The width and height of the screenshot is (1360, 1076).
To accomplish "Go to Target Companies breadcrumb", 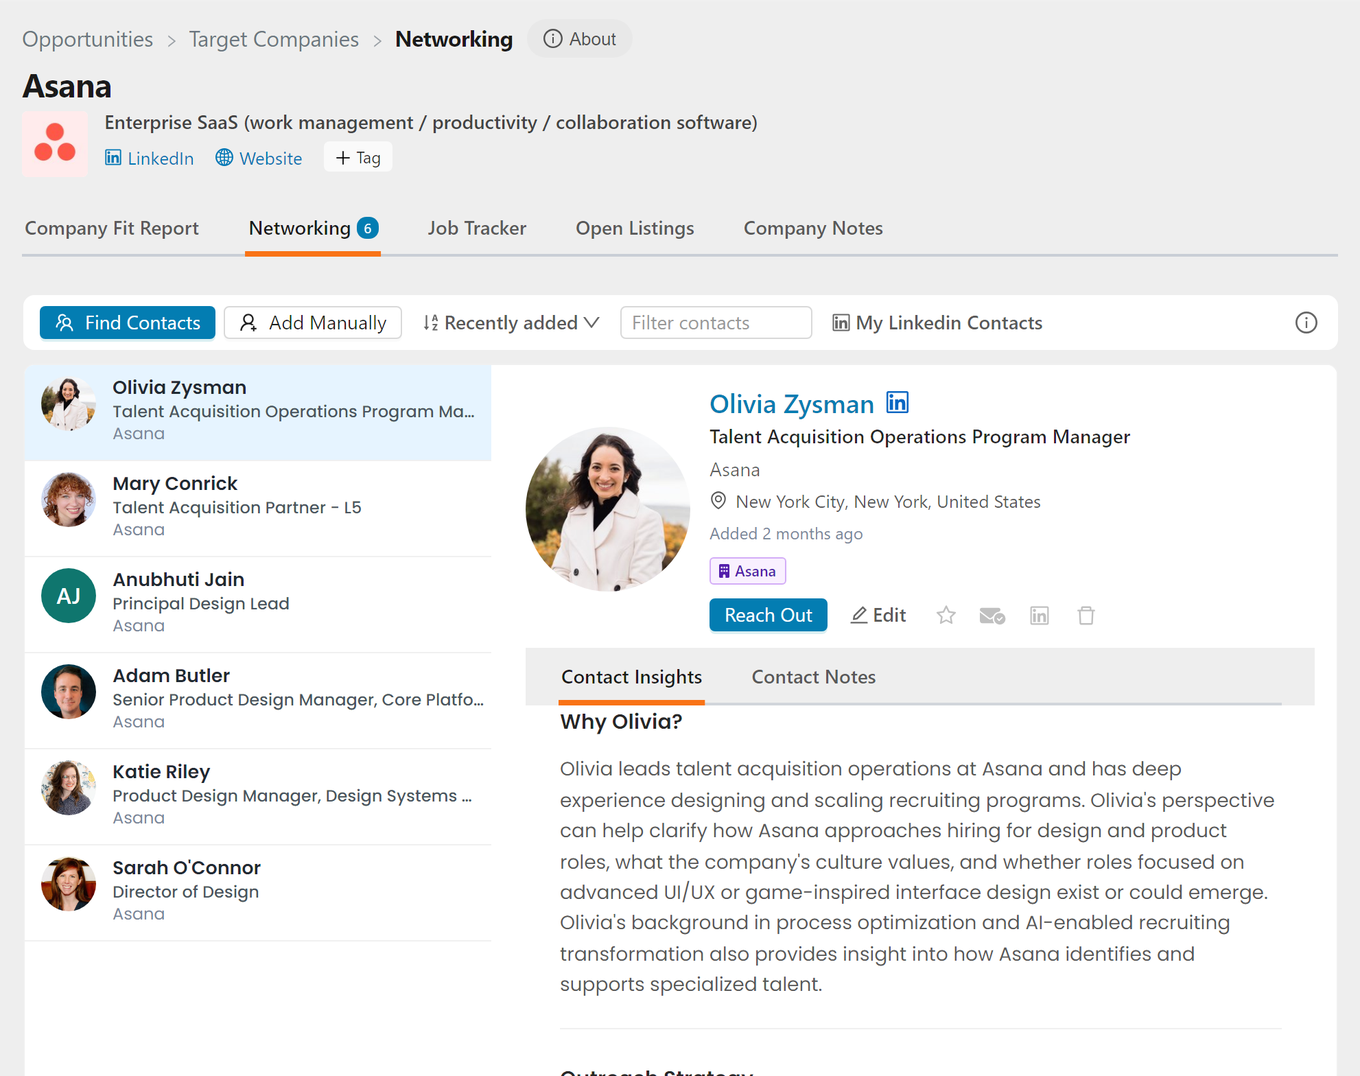I will point(274,39).
